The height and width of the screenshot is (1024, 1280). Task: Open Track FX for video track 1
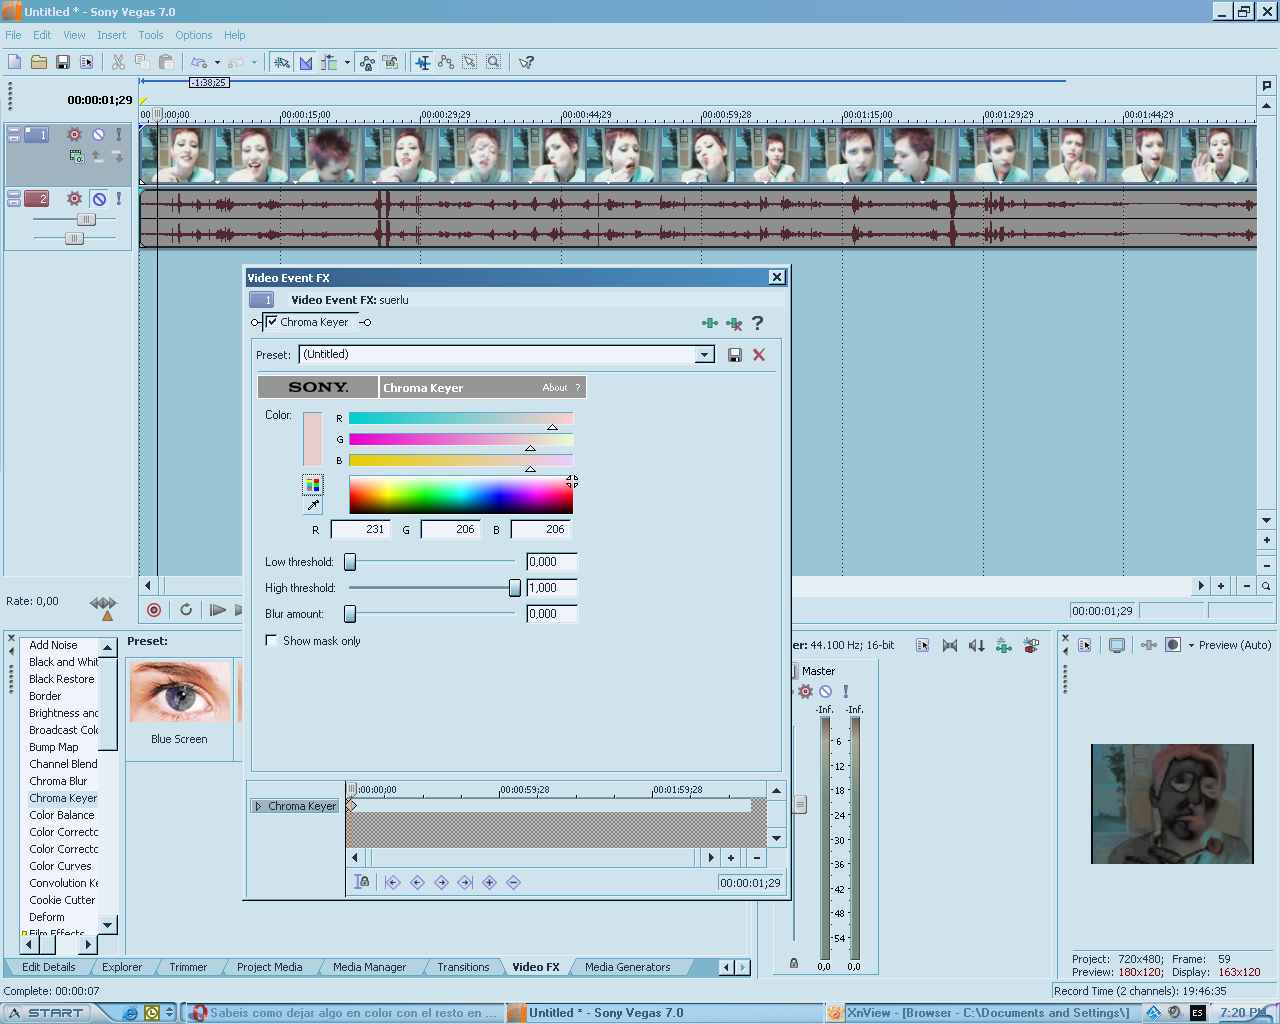[x=74, y=134]
